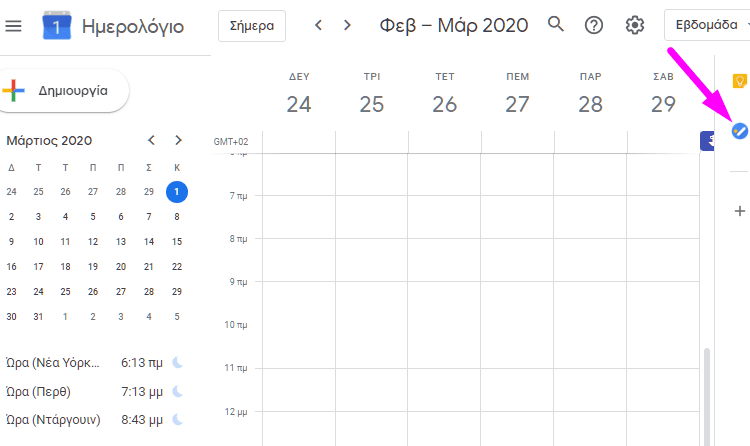Open the main hamburger menu
This screenshot has height=446, width=750.
point(13,25)
